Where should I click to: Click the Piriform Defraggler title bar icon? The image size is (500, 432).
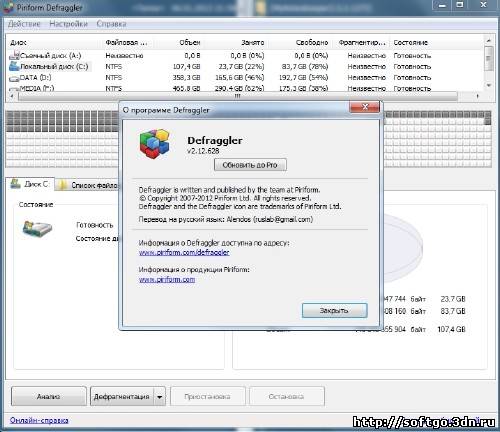(8, 7)
